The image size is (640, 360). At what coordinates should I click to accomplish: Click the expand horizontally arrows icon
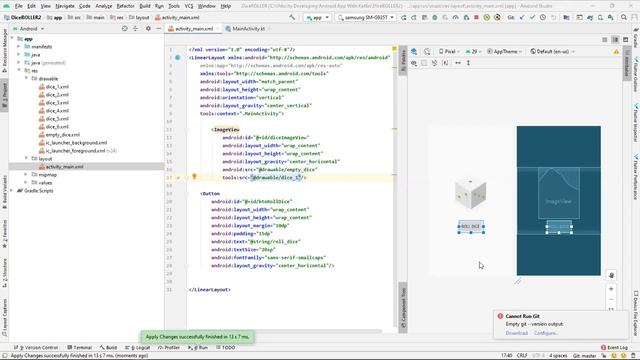(458, 63)
